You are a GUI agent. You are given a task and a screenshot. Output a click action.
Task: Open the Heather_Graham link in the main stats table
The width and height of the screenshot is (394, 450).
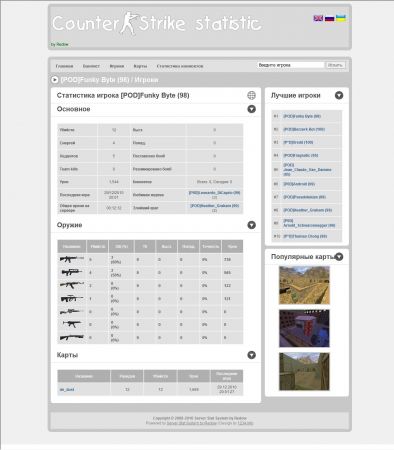215,206
